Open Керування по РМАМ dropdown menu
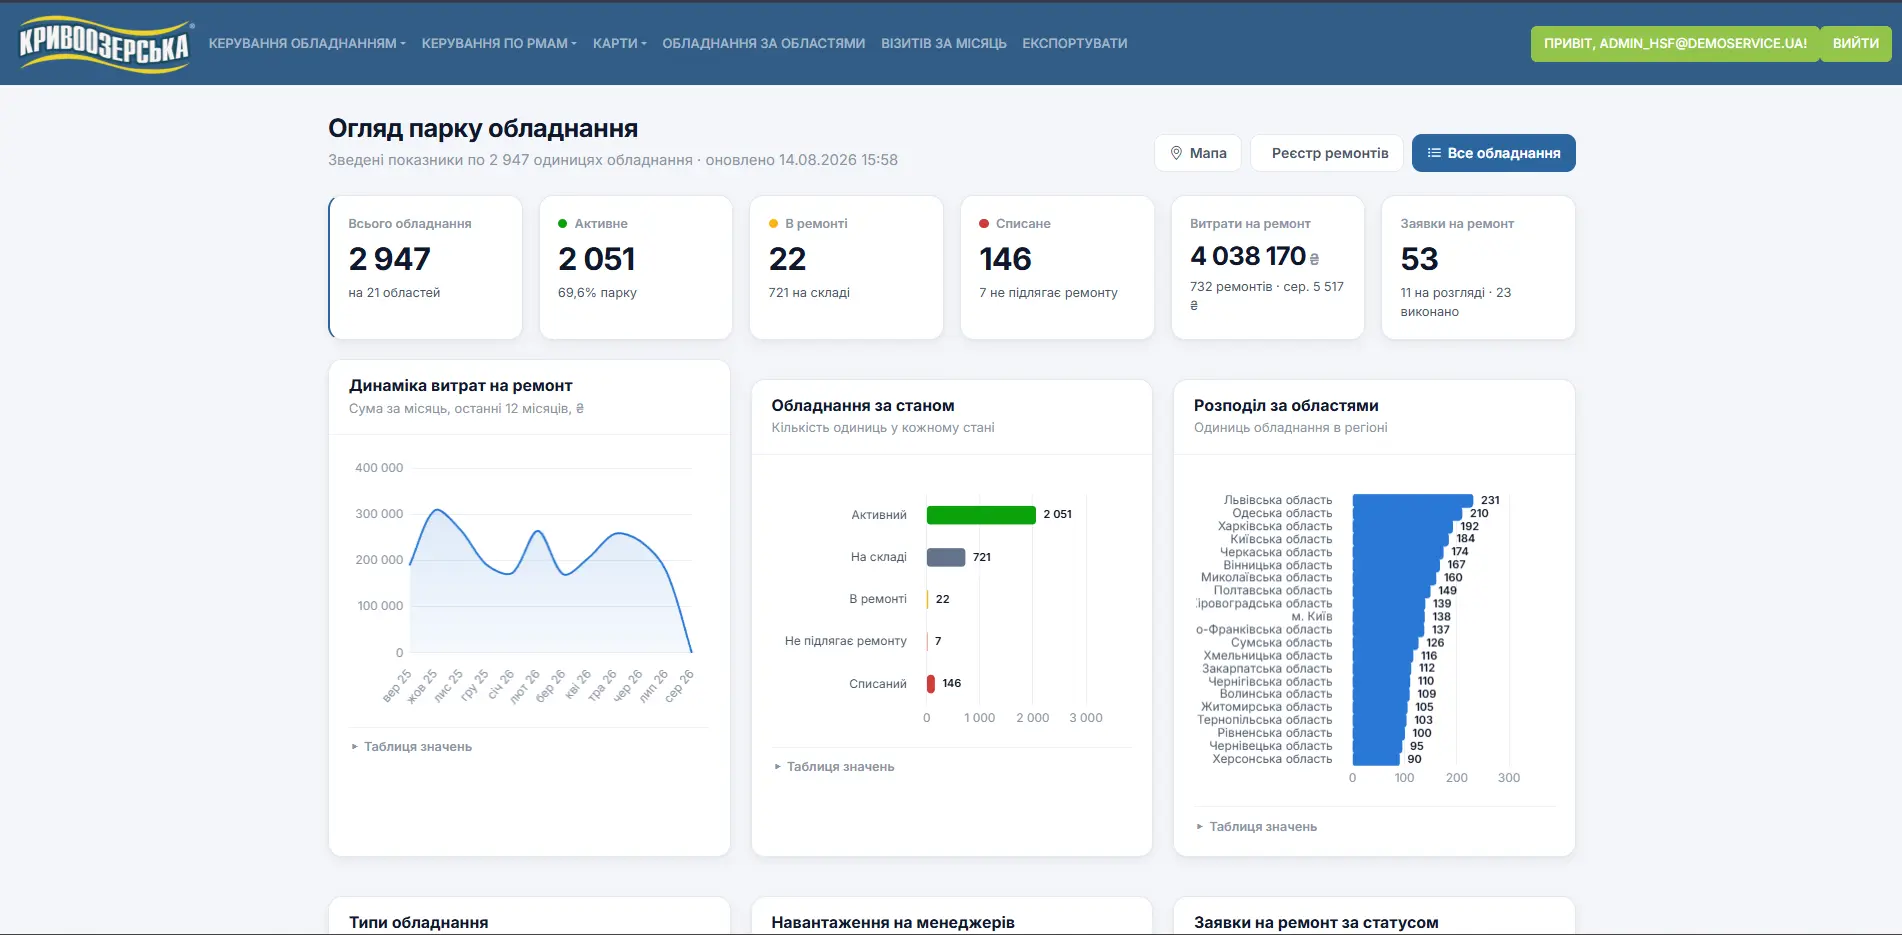 pyautogui.click(x=499, y=43)
